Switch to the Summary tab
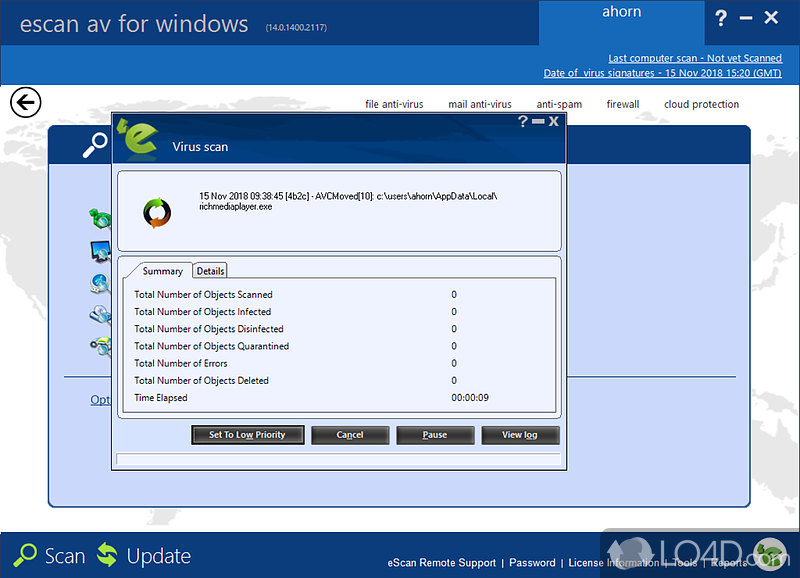 (x=162, y=271)
